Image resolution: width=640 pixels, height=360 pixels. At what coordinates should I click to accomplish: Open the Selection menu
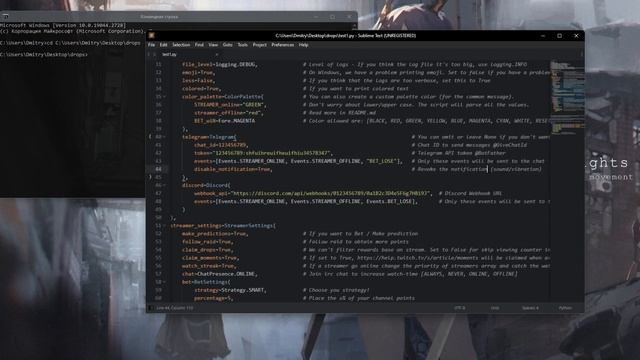point(181,45)
